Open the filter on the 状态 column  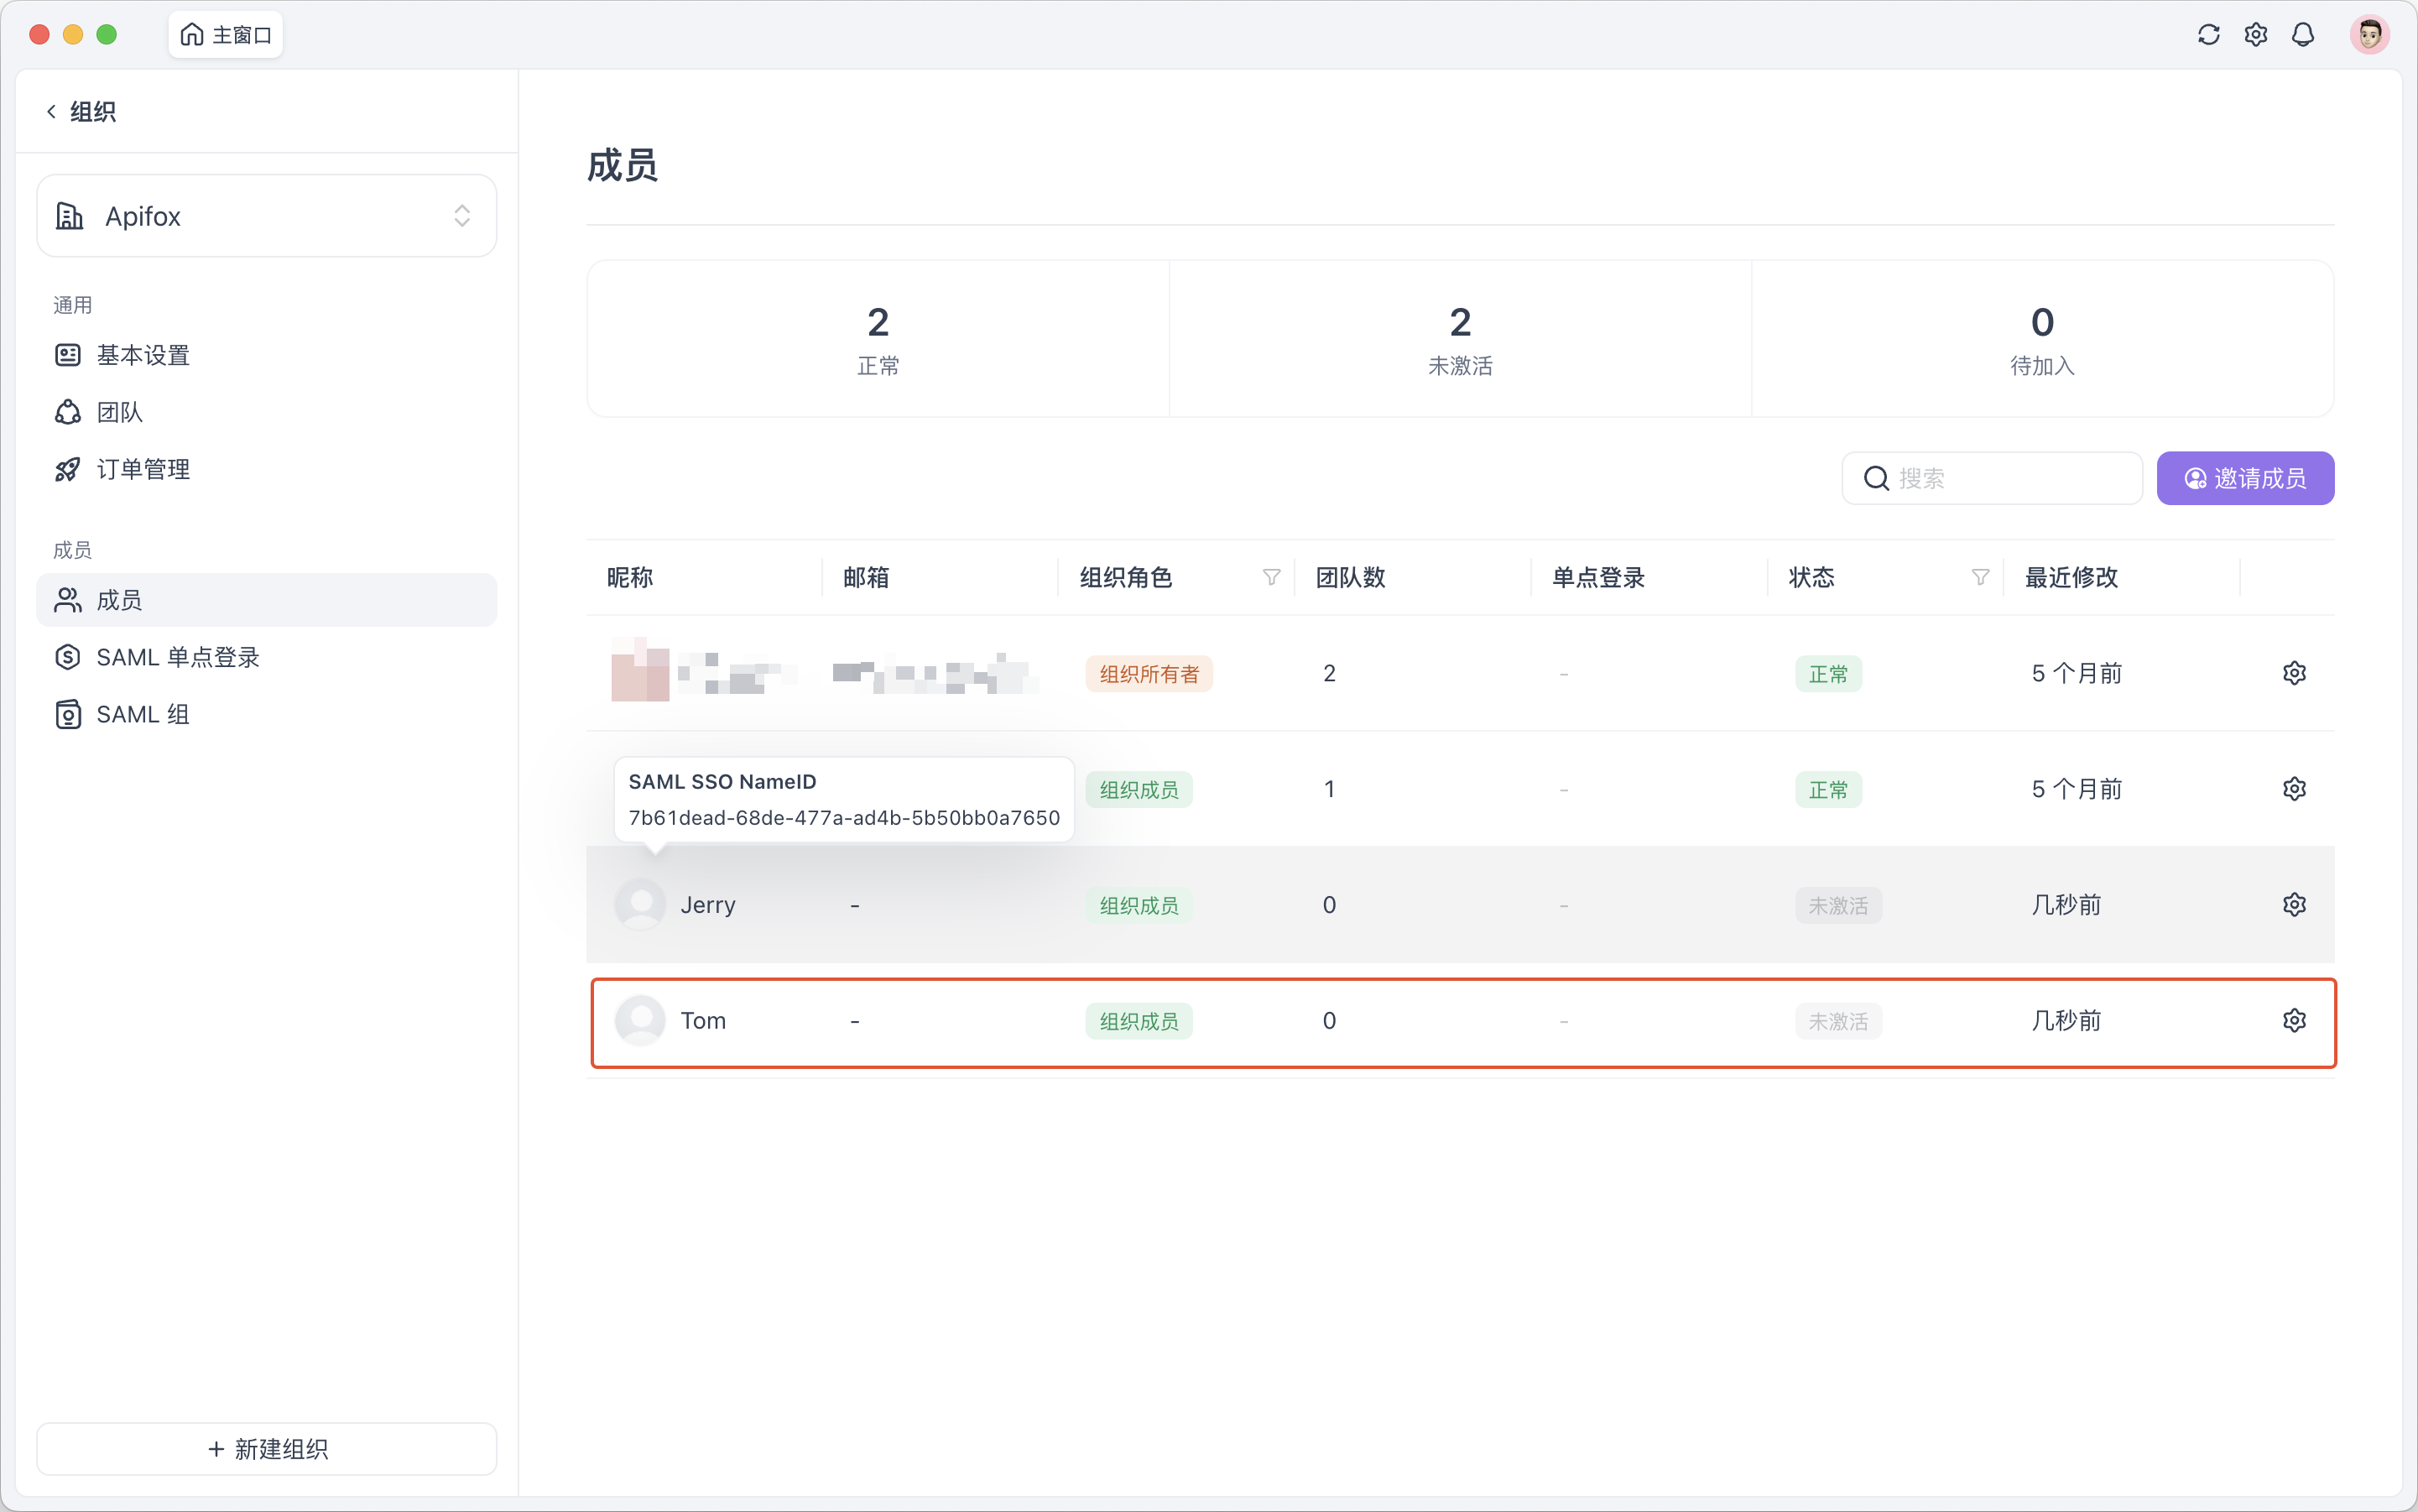tap(1980, 577)
